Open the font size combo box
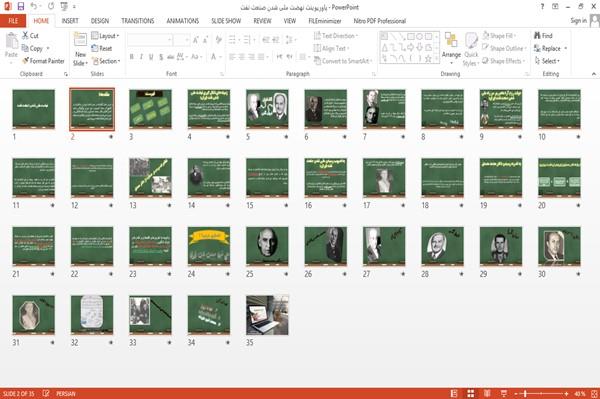The width and height of the screenshot is (600, 399). [181, 40]
